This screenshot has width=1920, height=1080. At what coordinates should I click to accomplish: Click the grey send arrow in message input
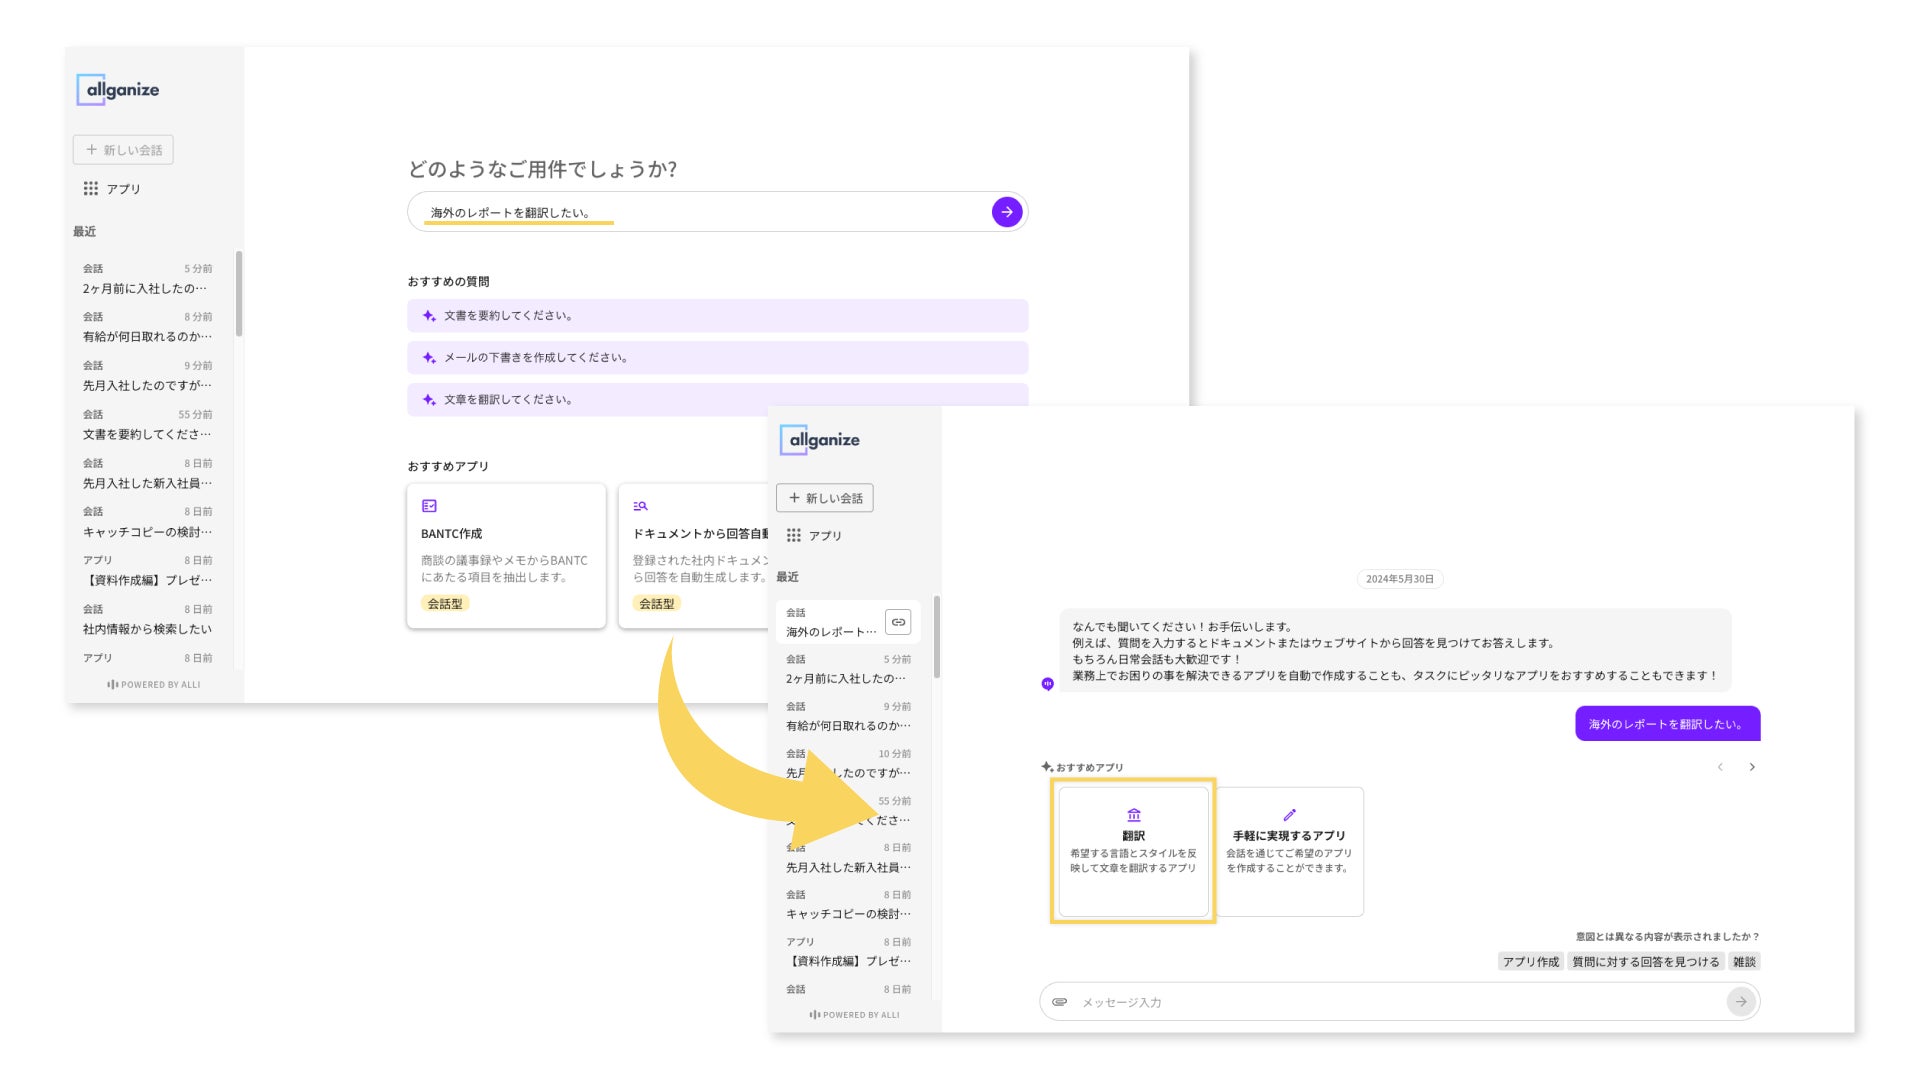tap(1740, 1001)
